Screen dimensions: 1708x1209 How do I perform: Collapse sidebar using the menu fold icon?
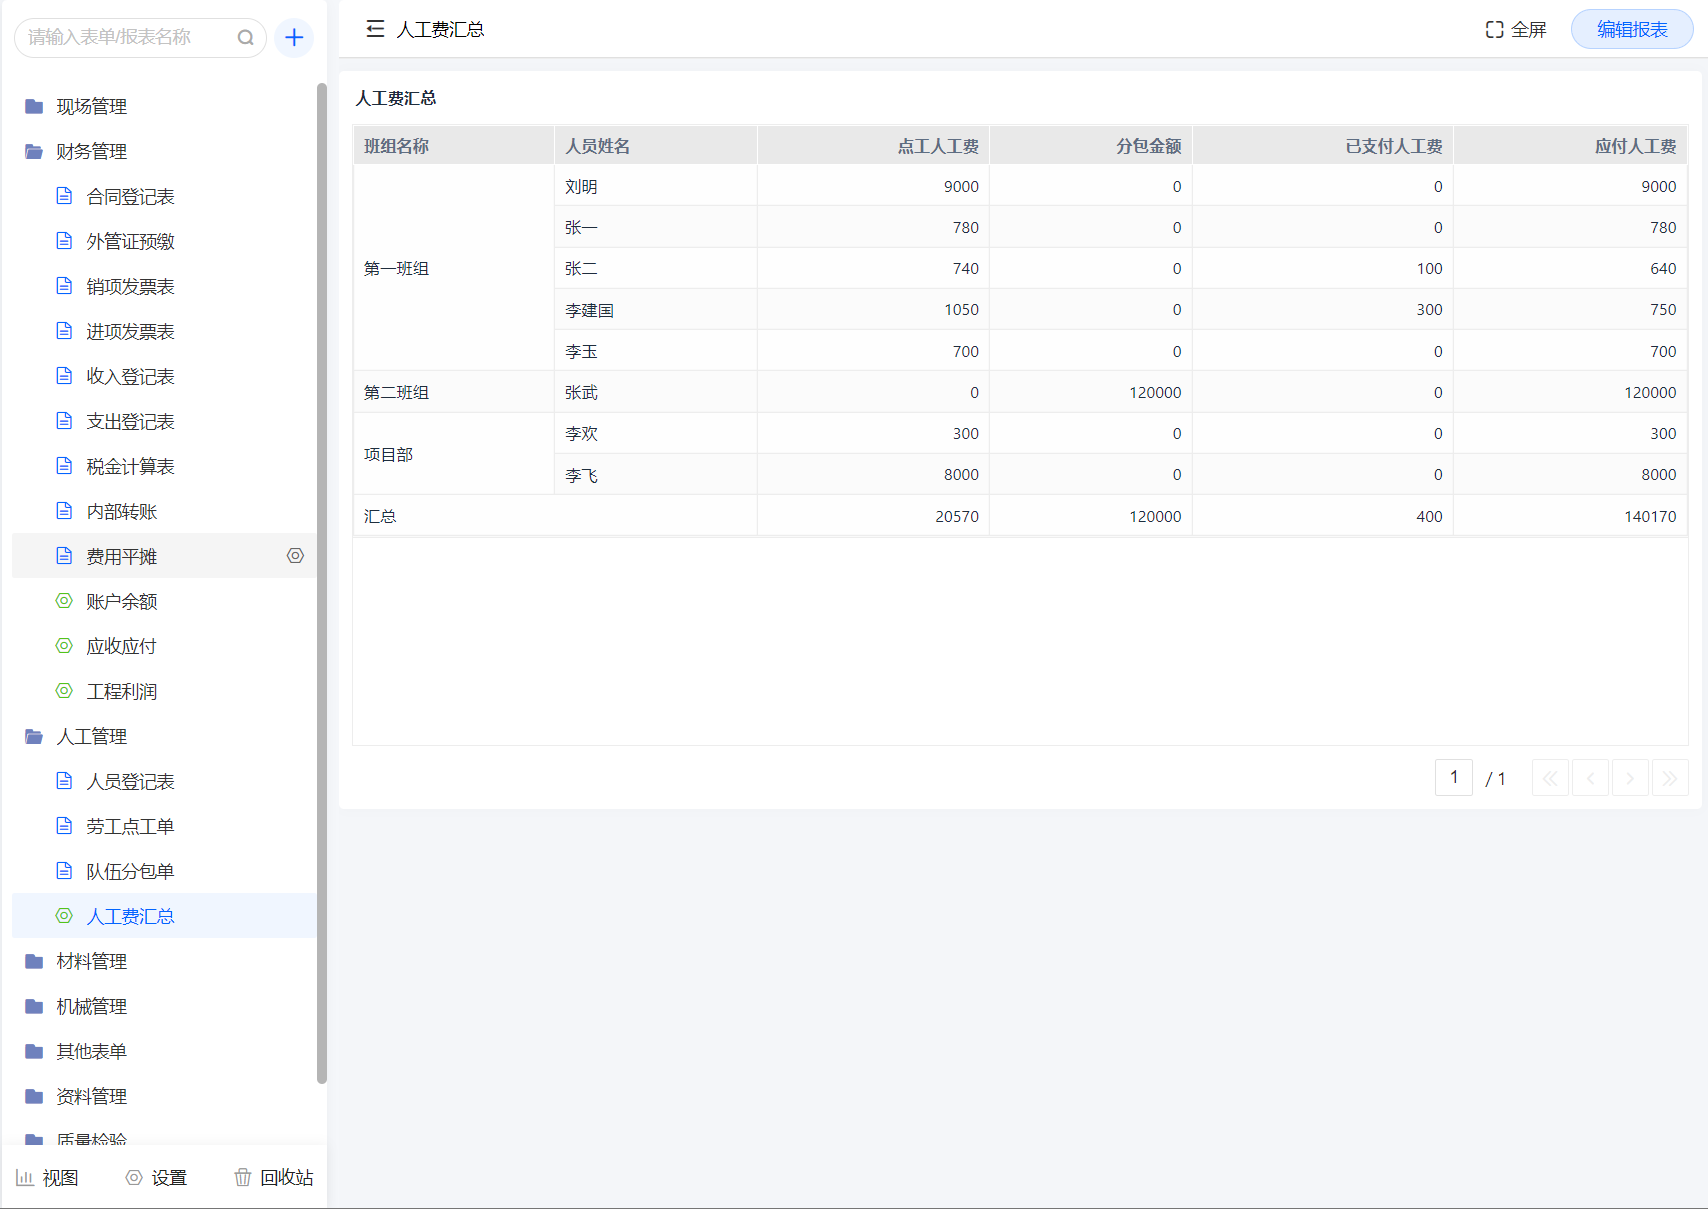375,30
